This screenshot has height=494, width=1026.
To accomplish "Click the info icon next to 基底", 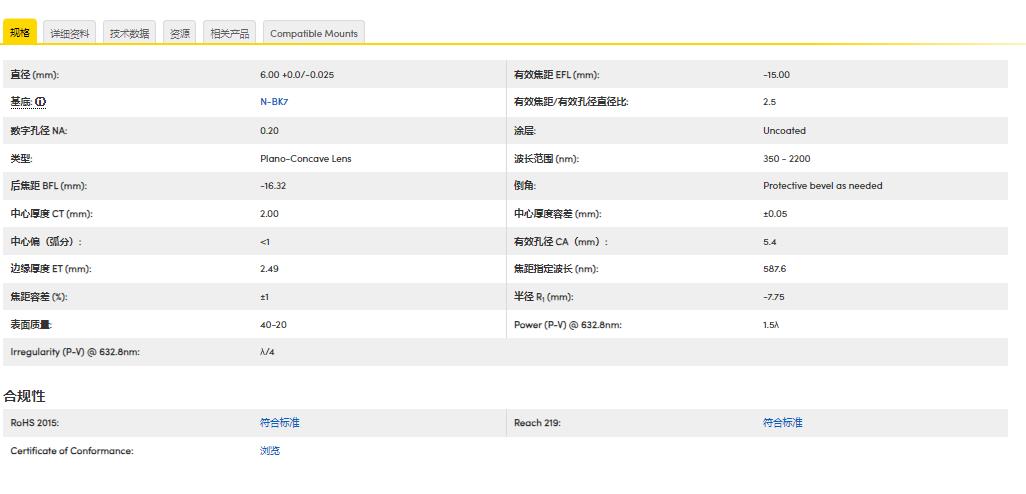I will [41, 102].
